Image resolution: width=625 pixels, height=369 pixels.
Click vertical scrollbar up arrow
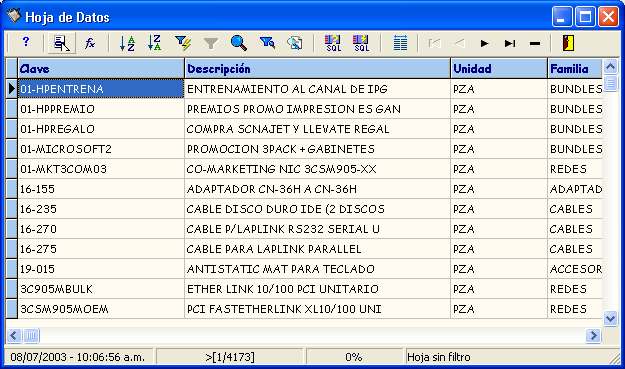pyautogui.click(x=610, y=66)
